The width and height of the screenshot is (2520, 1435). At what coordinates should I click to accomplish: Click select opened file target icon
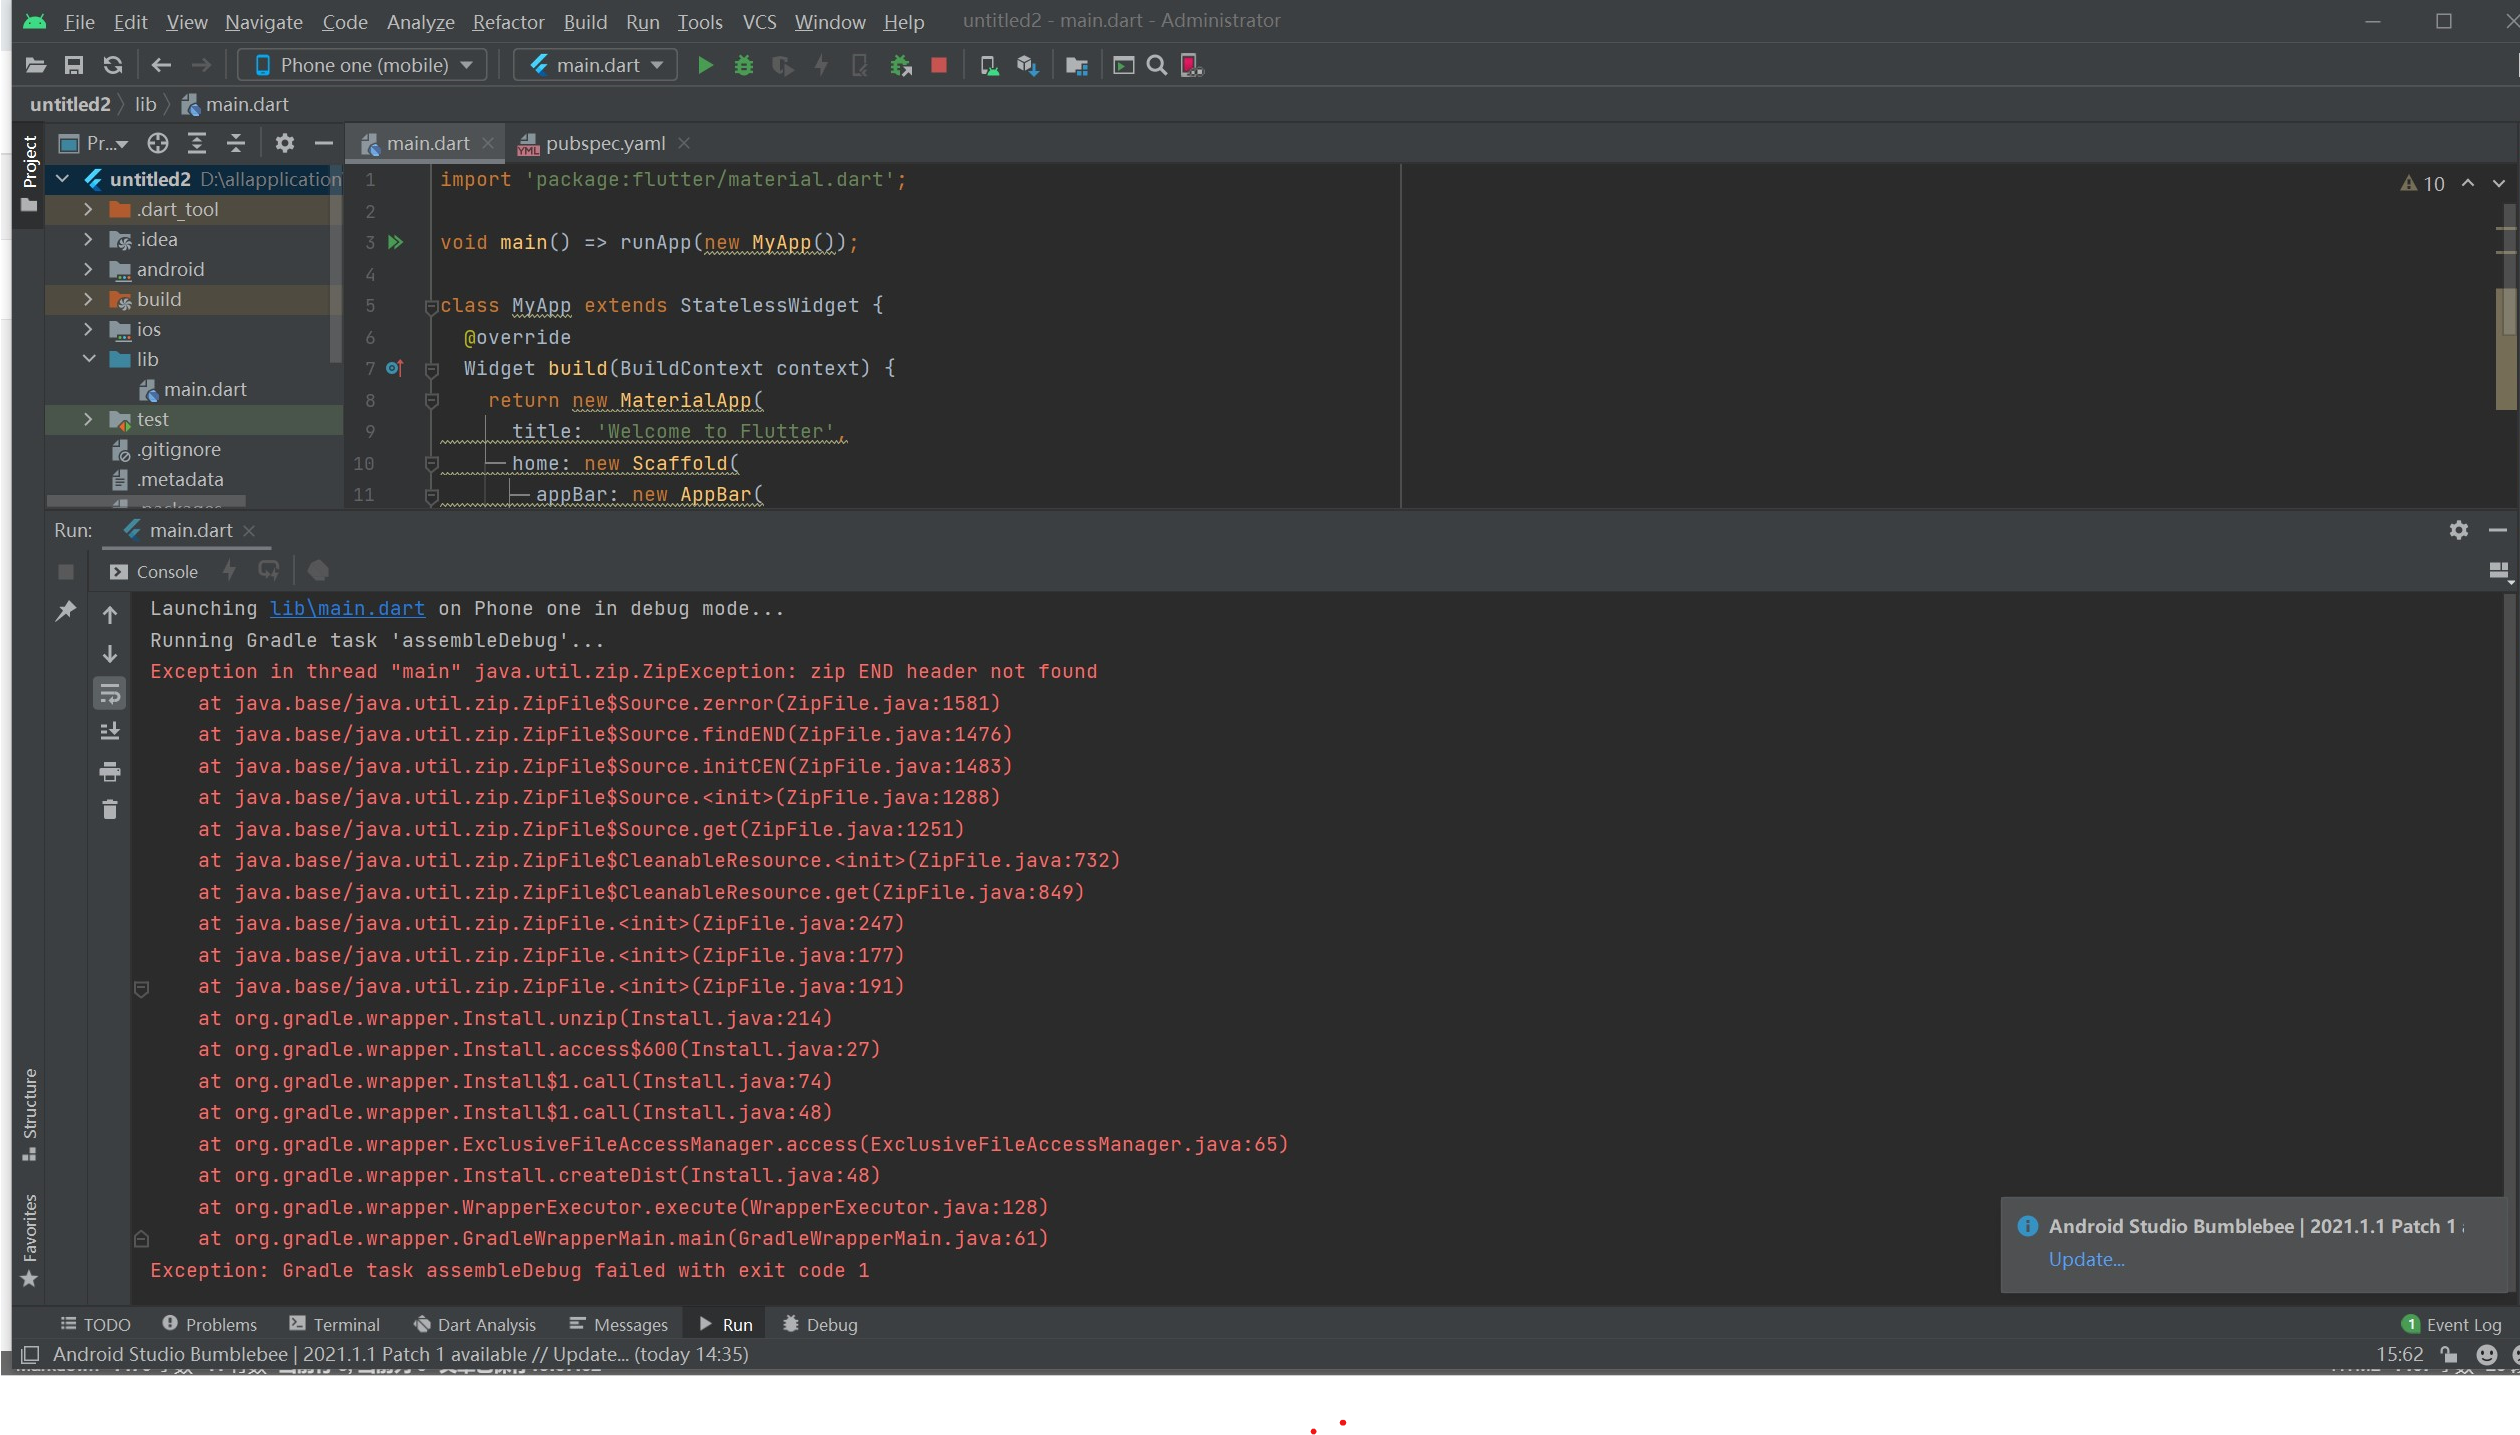tap(157, 144)
